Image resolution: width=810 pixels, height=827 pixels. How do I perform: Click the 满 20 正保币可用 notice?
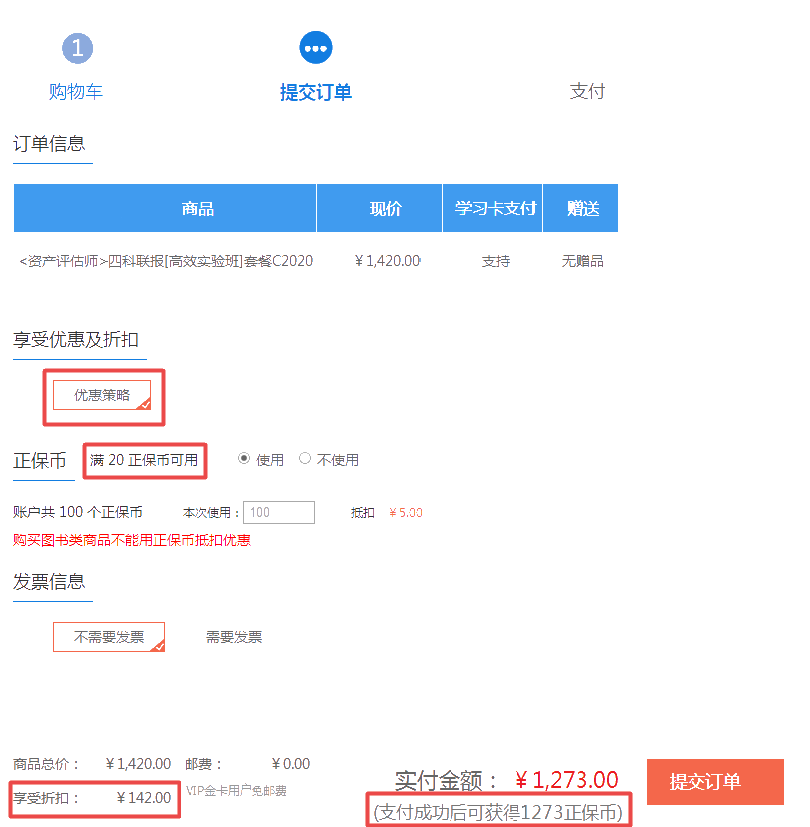click(144, 460)
